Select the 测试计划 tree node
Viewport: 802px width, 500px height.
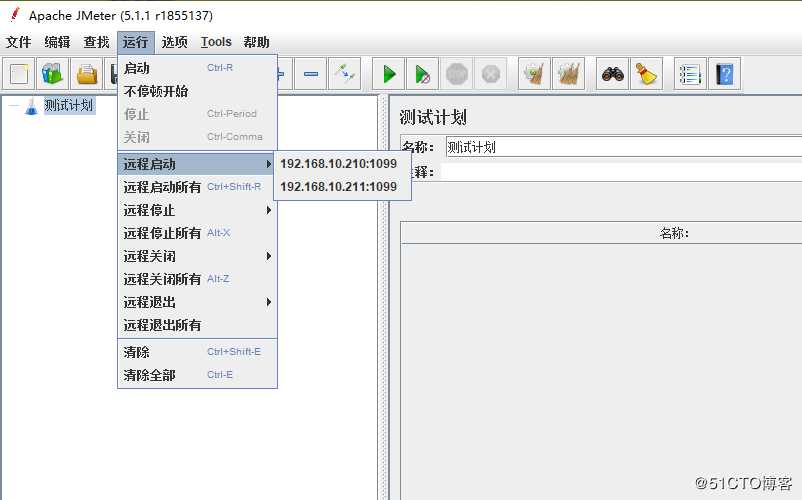click(x=69, y=106)
